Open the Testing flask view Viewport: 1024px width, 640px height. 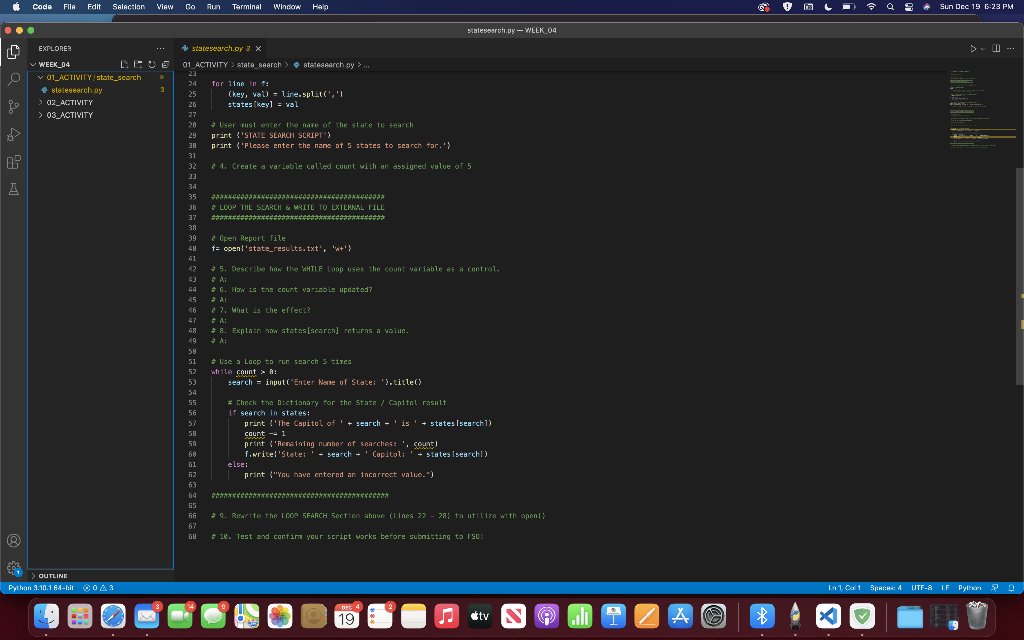click(15, 190)
